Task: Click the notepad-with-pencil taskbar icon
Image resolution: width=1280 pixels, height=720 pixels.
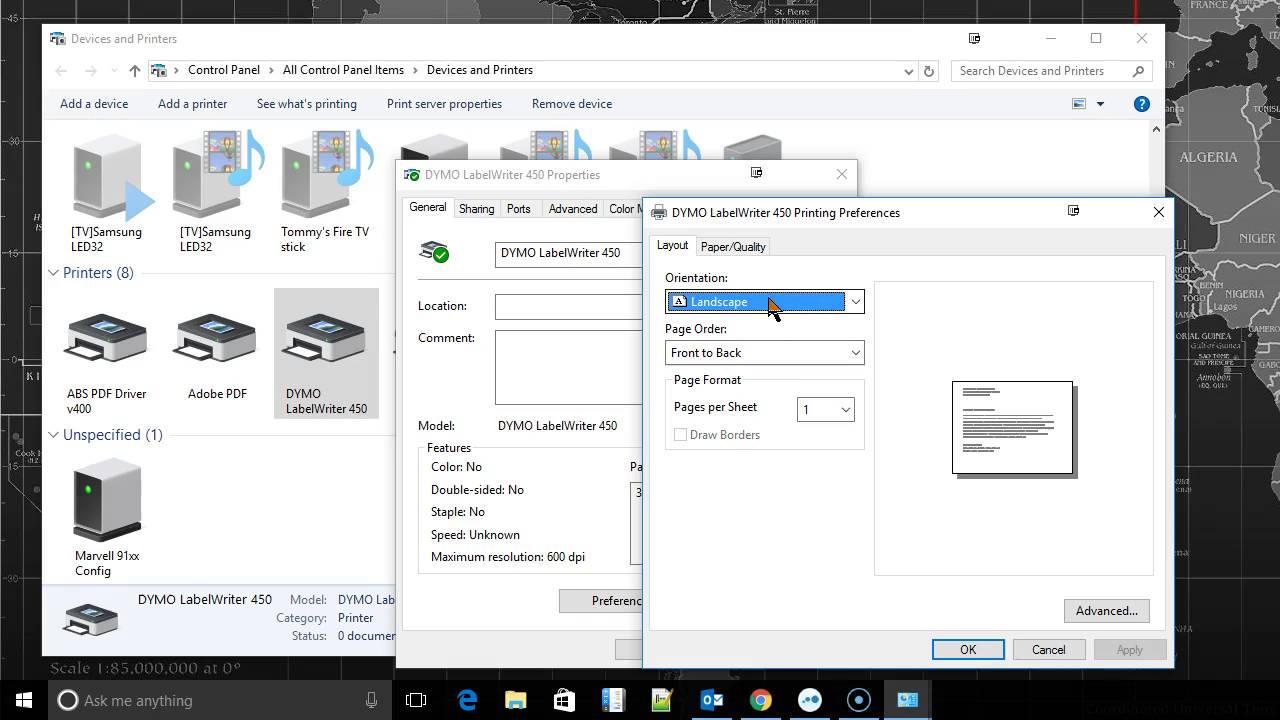Action: [662, 700]
